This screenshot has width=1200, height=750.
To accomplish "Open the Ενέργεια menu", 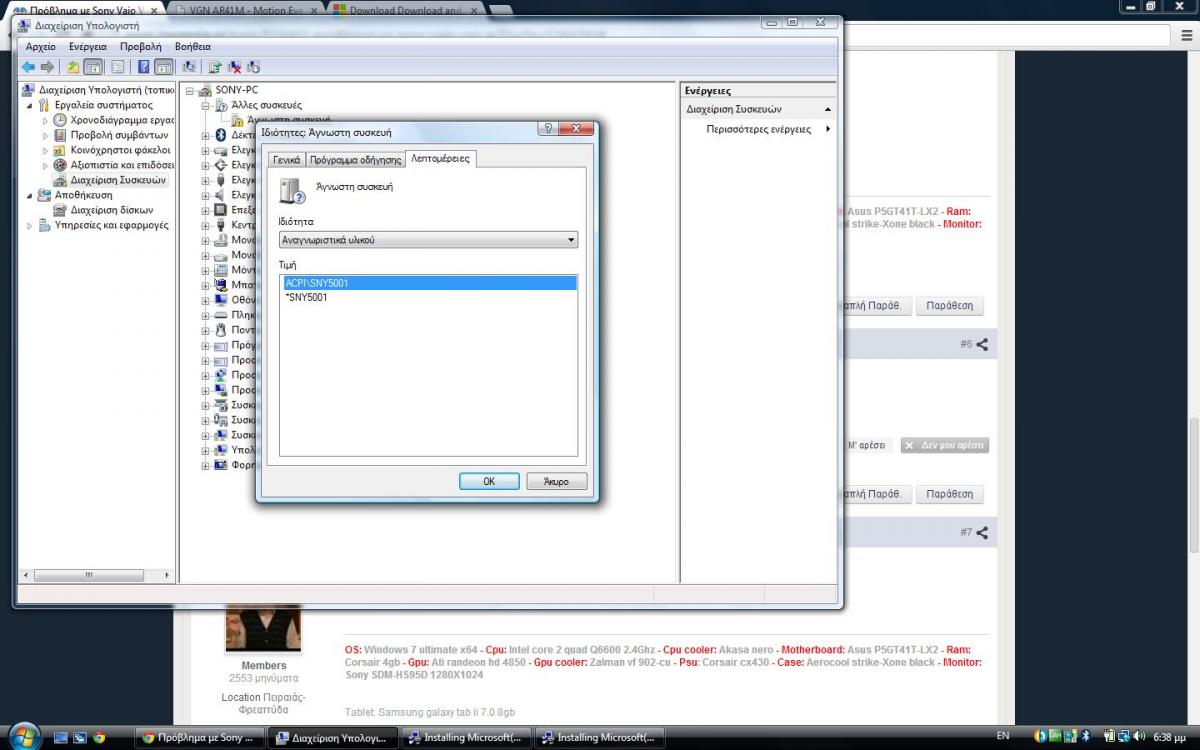I will point(87,46).
